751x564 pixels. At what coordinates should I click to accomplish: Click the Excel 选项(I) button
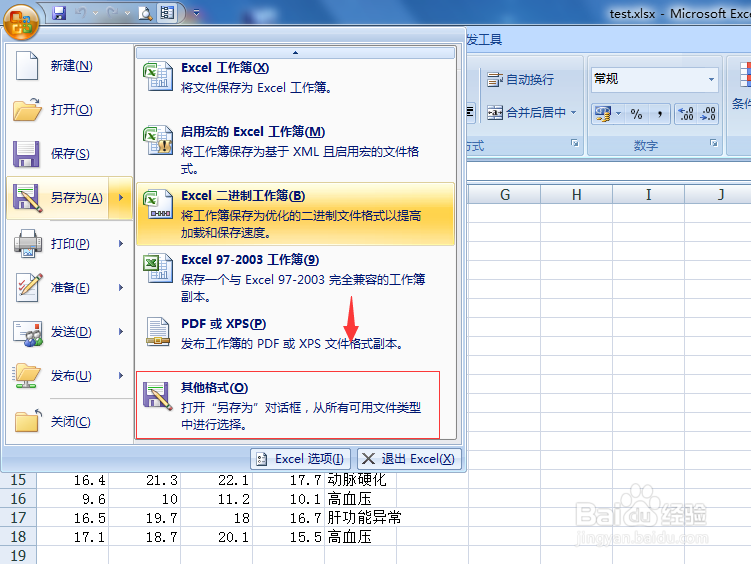pyautogui.click(x=300, y=459)
